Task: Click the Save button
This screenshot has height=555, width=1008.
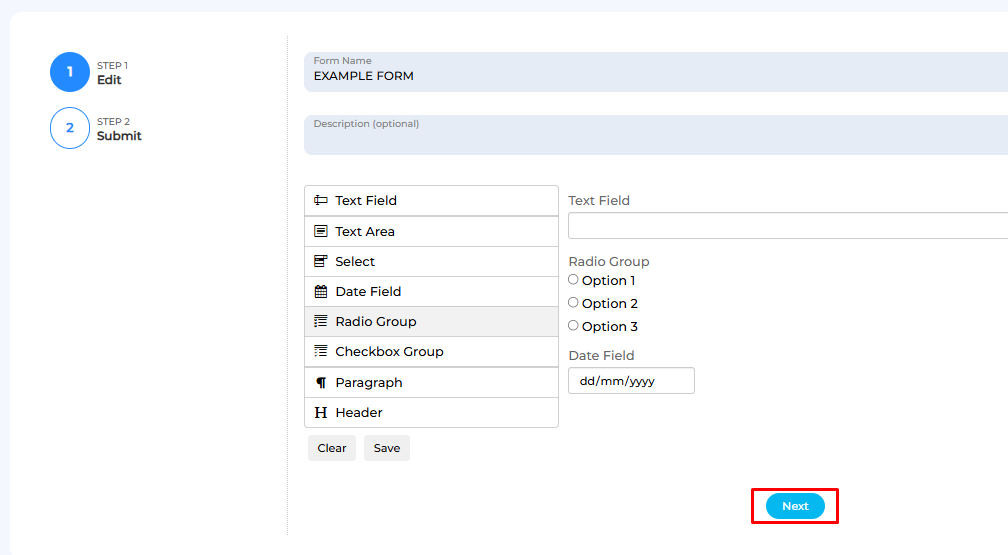Action: (x=387, y=448)
